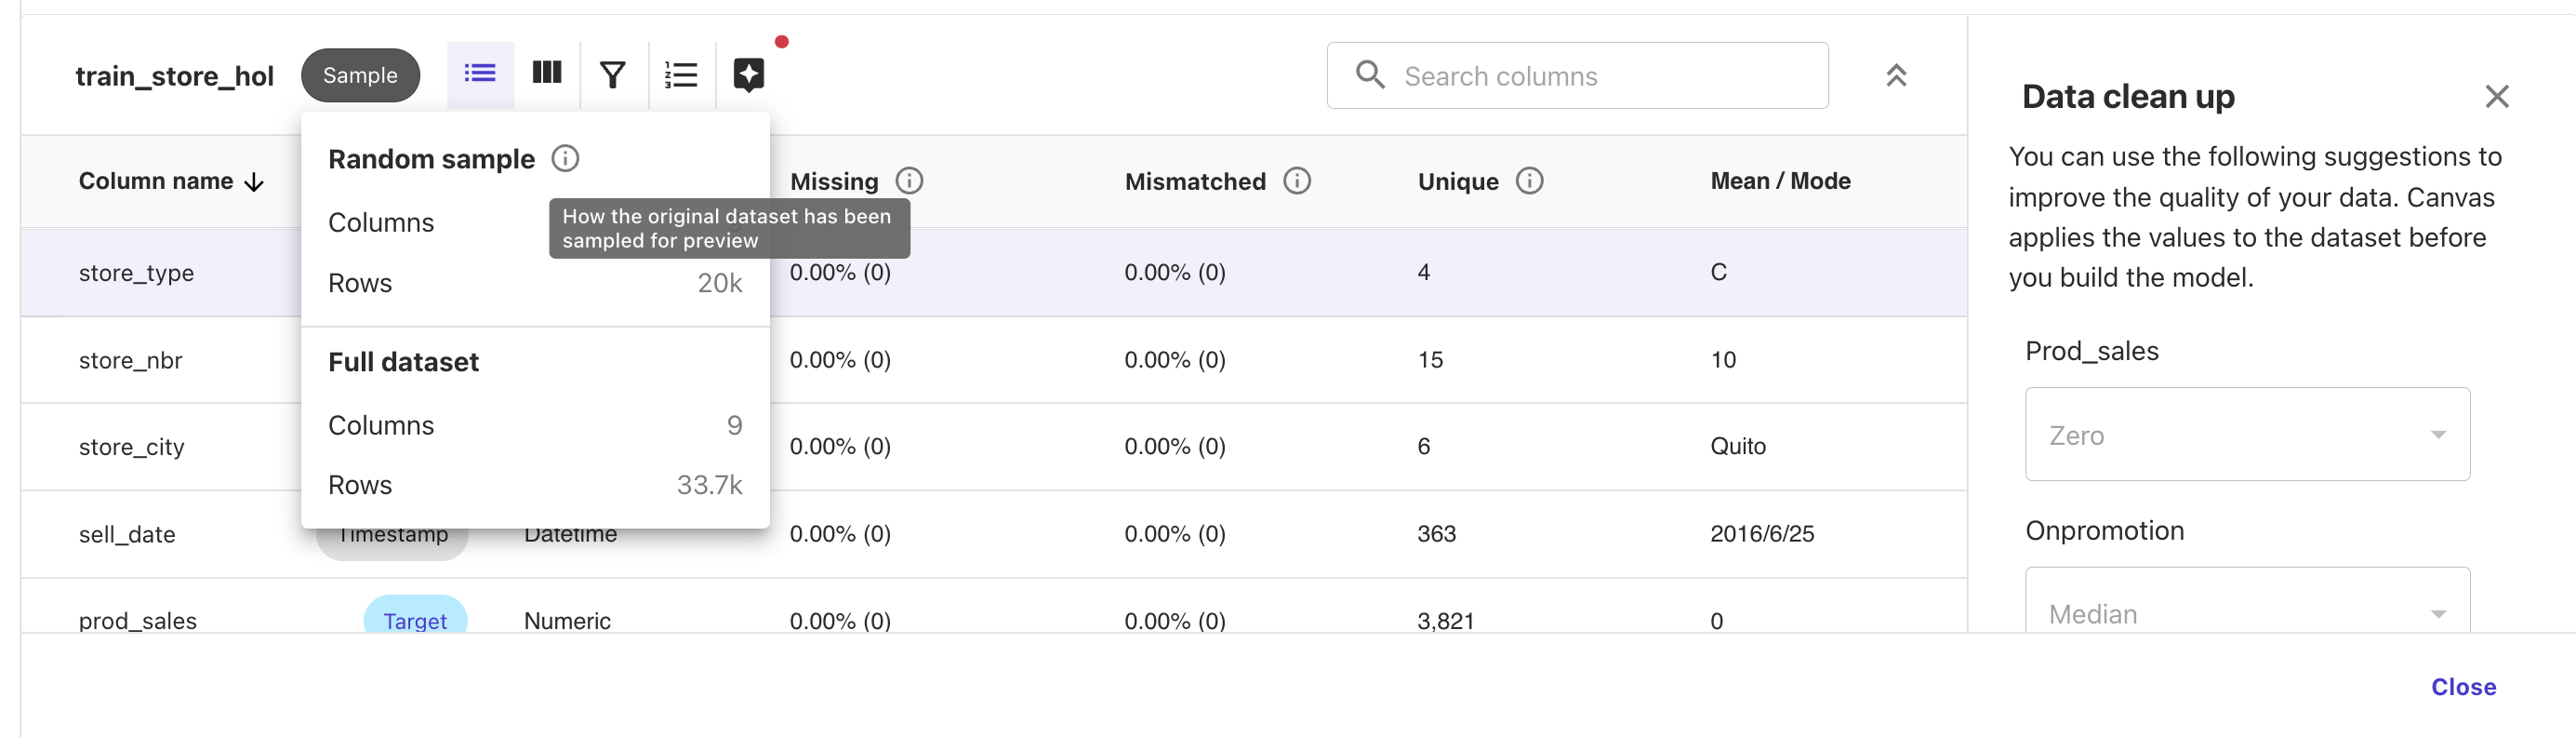This screenshot has width=2576, height=737.
Task: Click info icon beside Unique header
Action: (1529, 181)
